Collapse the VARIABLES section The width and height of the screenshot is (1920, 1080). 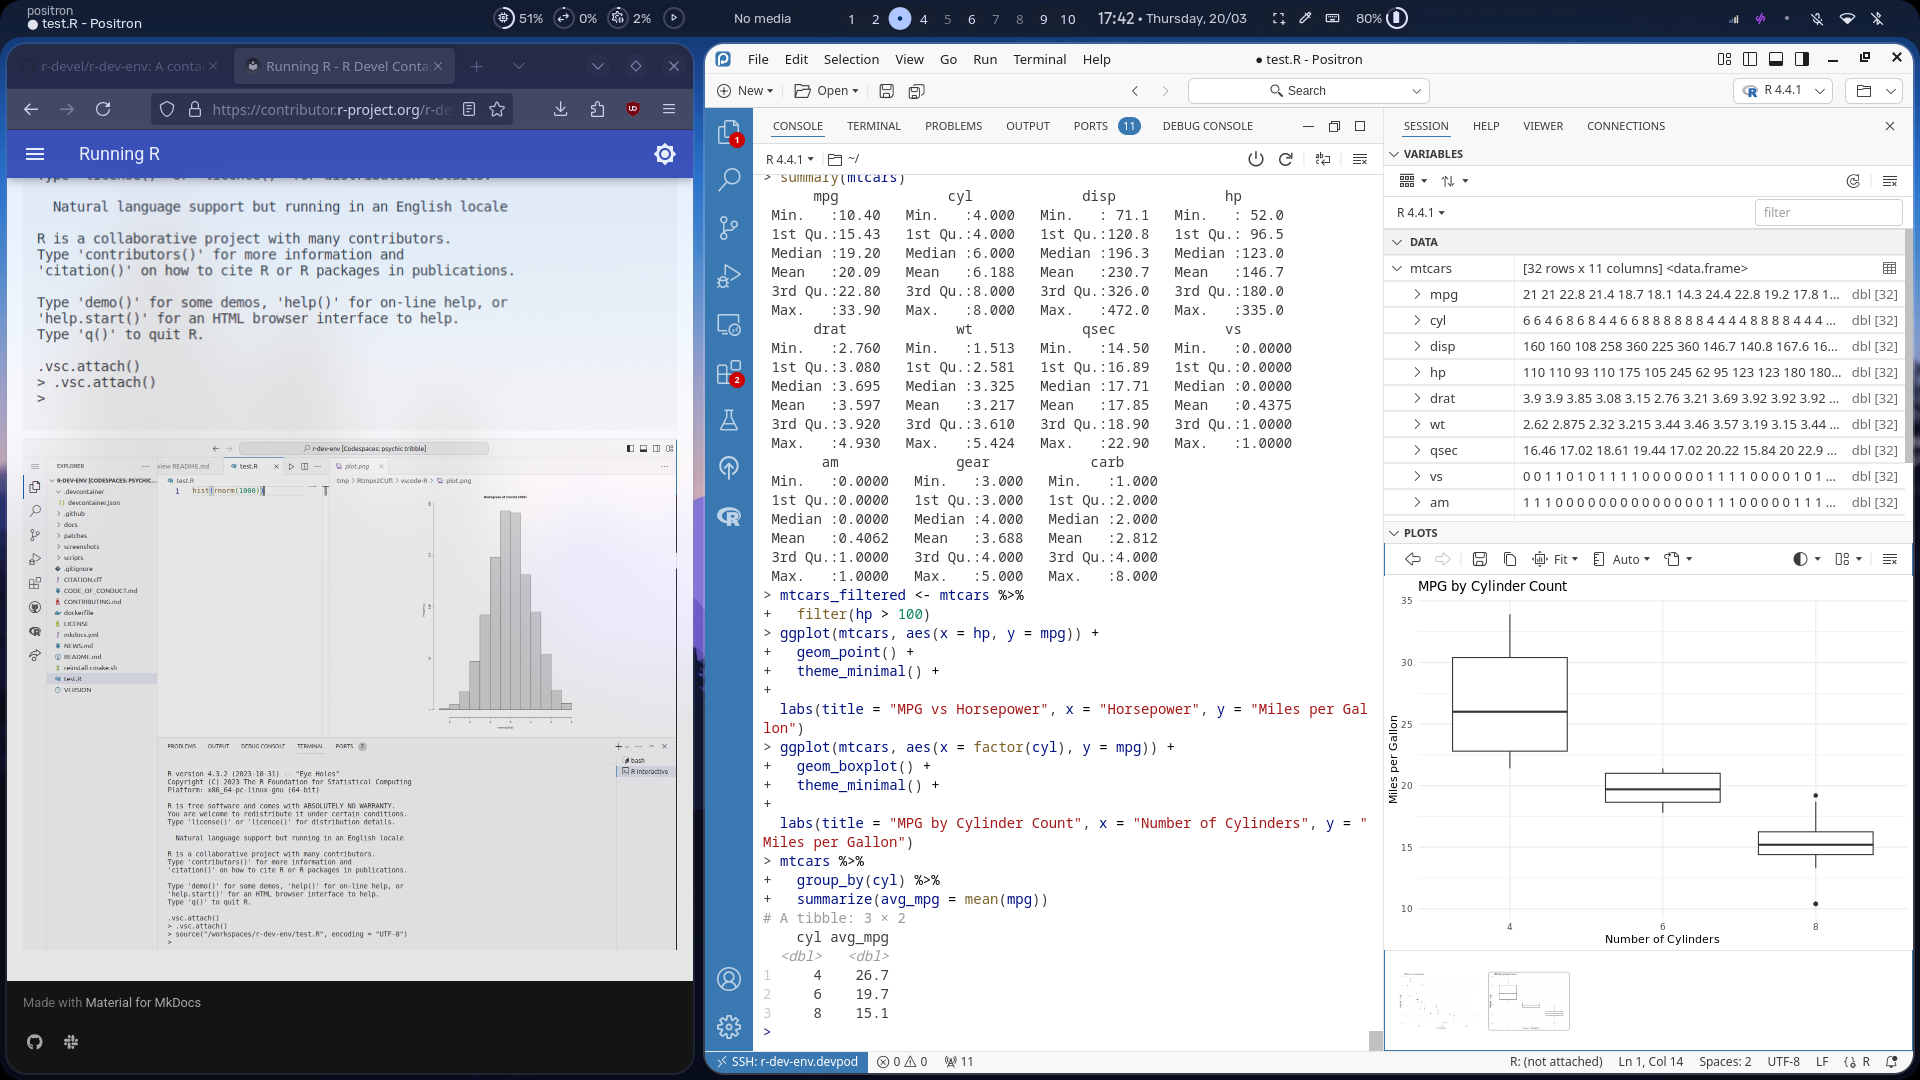tap(1394, 154)
